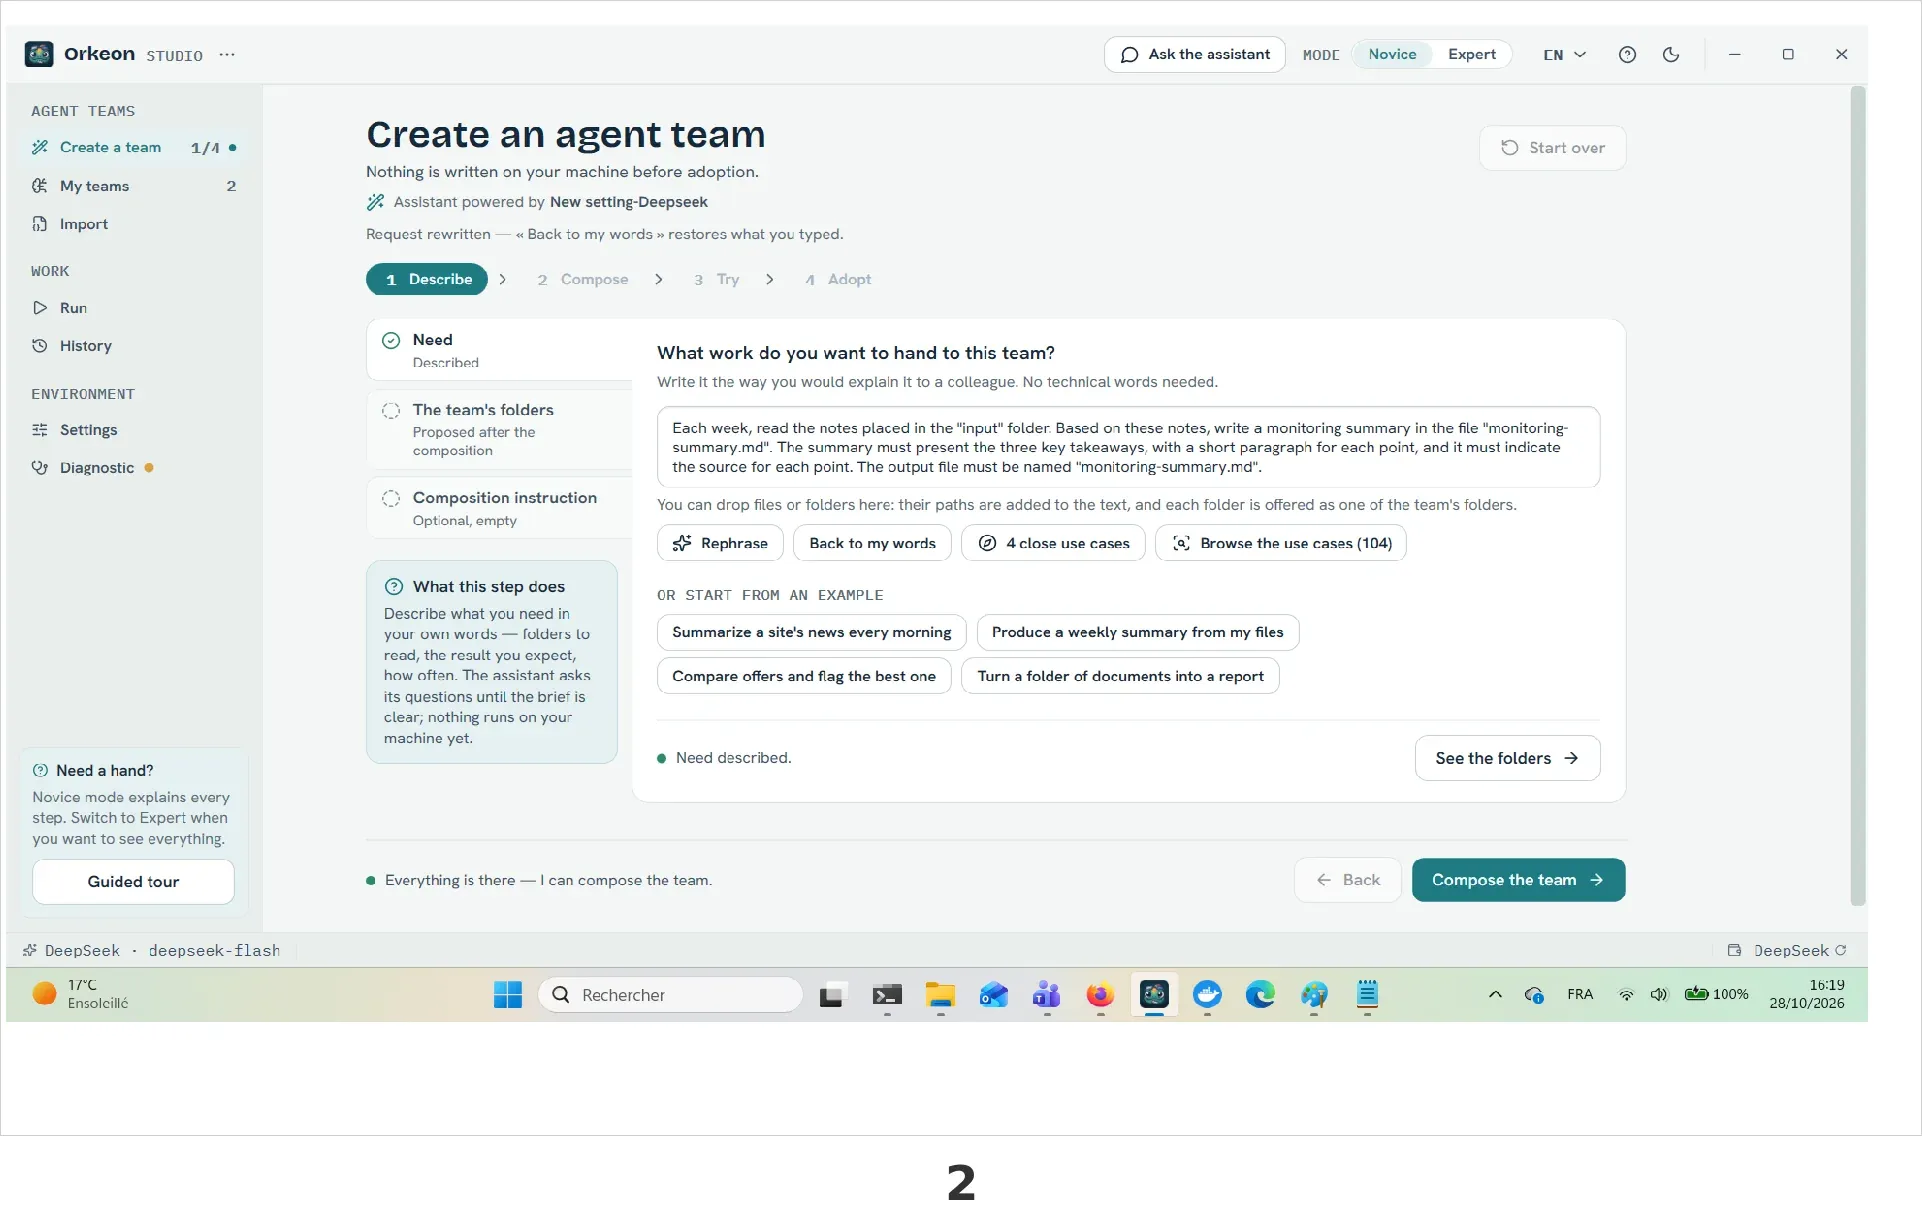Open Import in sidebar
The height and width of the screenshot is (1229, 1922).
tap(134, 224)
